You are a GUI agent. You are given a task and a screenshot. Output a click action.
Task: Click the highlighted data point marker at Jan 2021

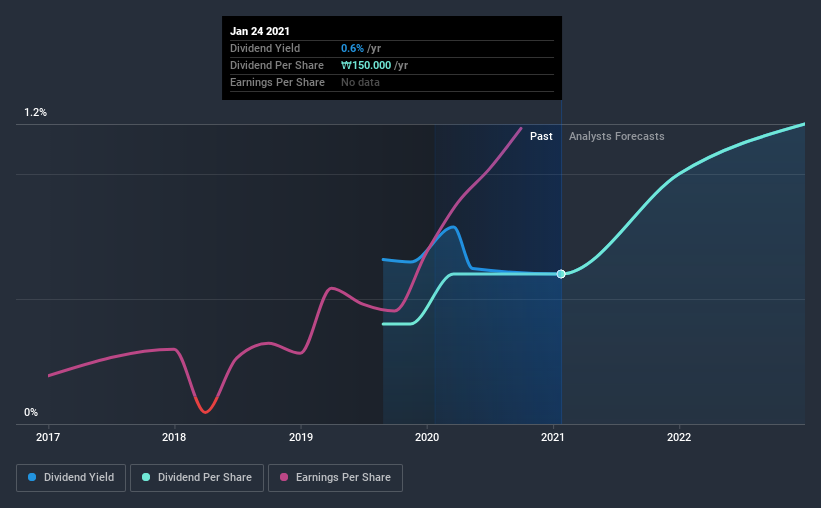pos(561,274)
